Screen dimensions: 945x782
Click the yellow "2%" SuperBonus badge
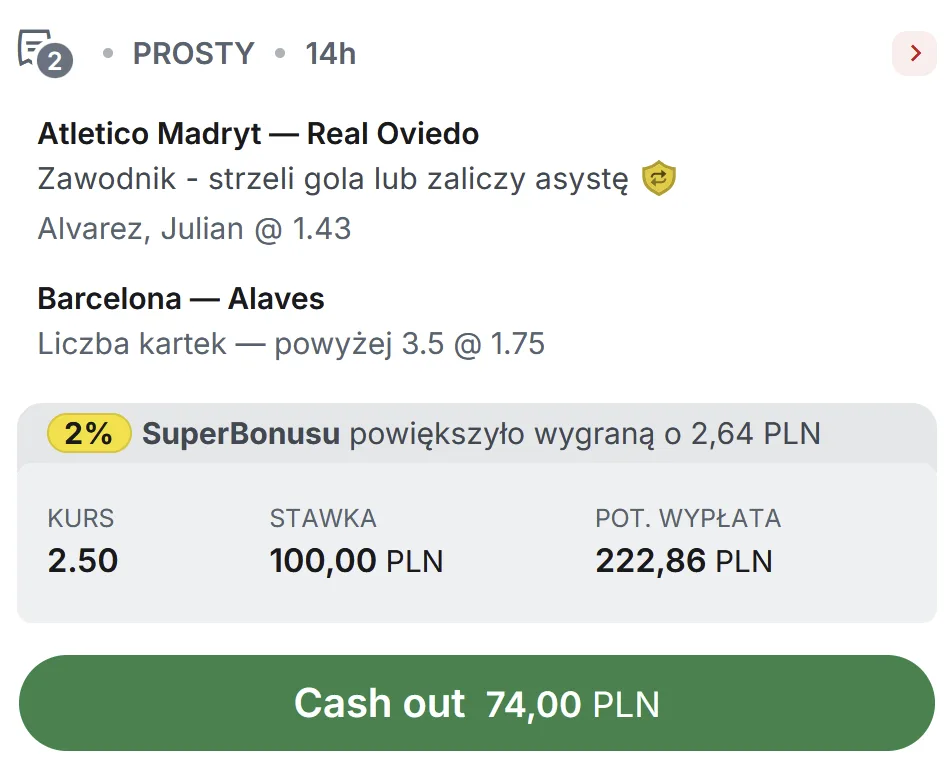point(88,434)
